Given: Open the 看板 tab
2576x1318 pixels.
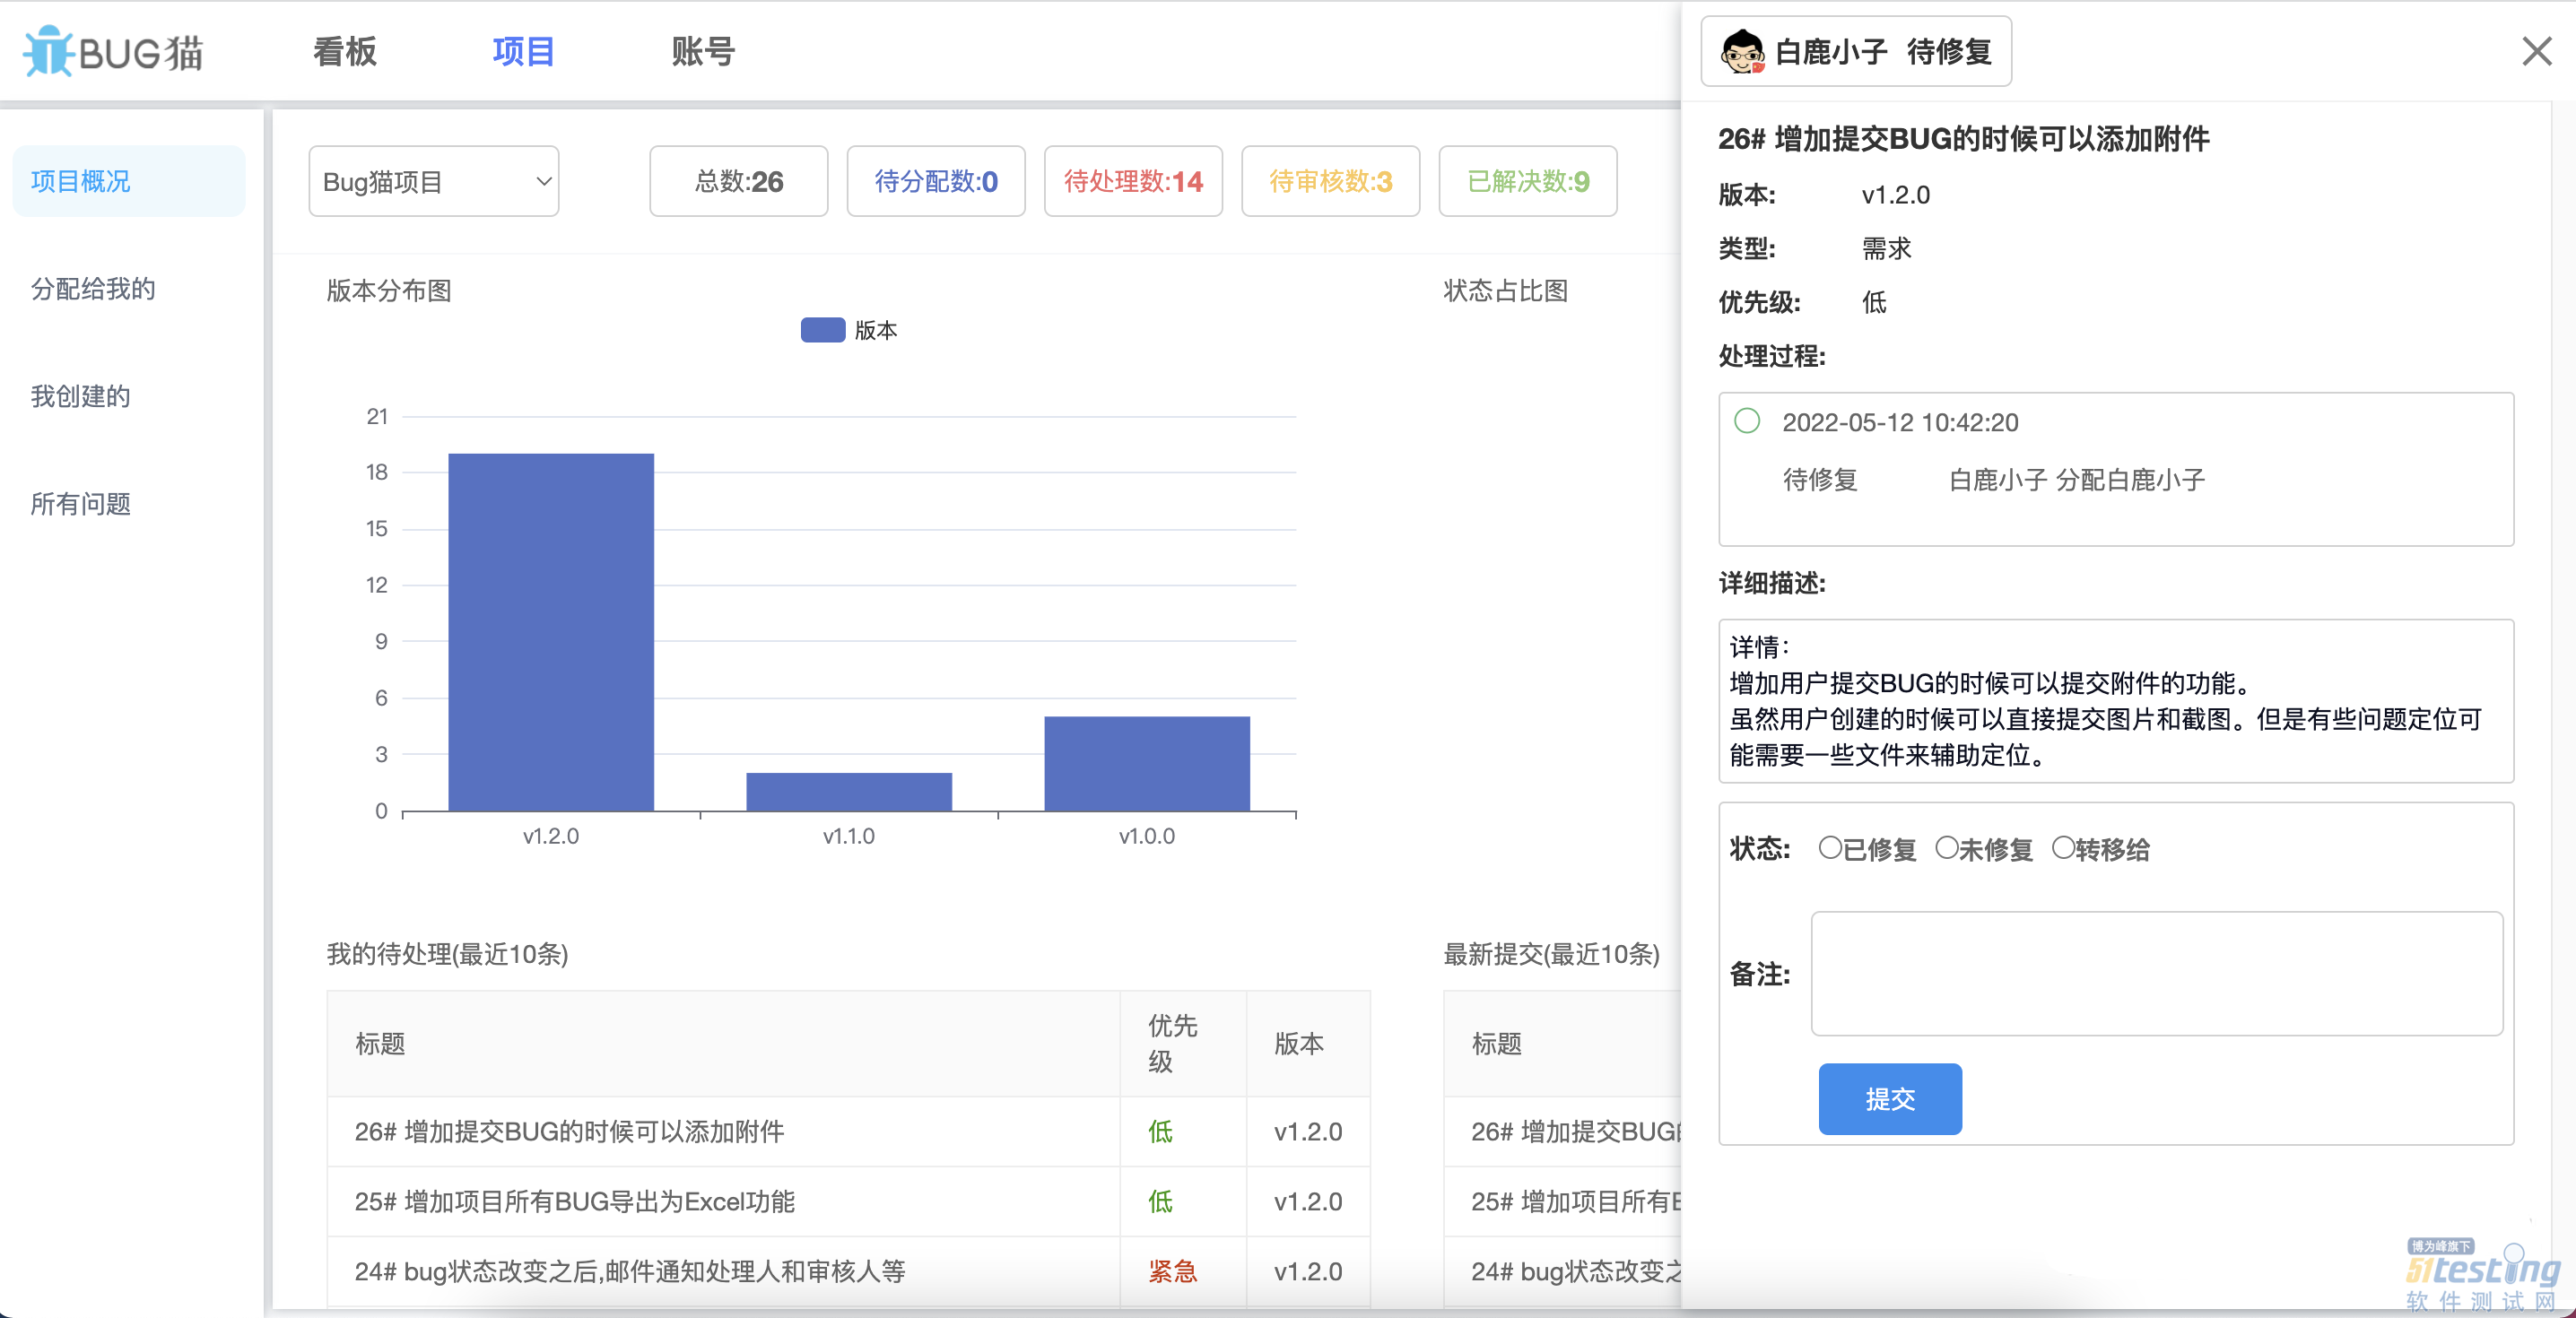Looking at the screenshot, I should [345, 51].
